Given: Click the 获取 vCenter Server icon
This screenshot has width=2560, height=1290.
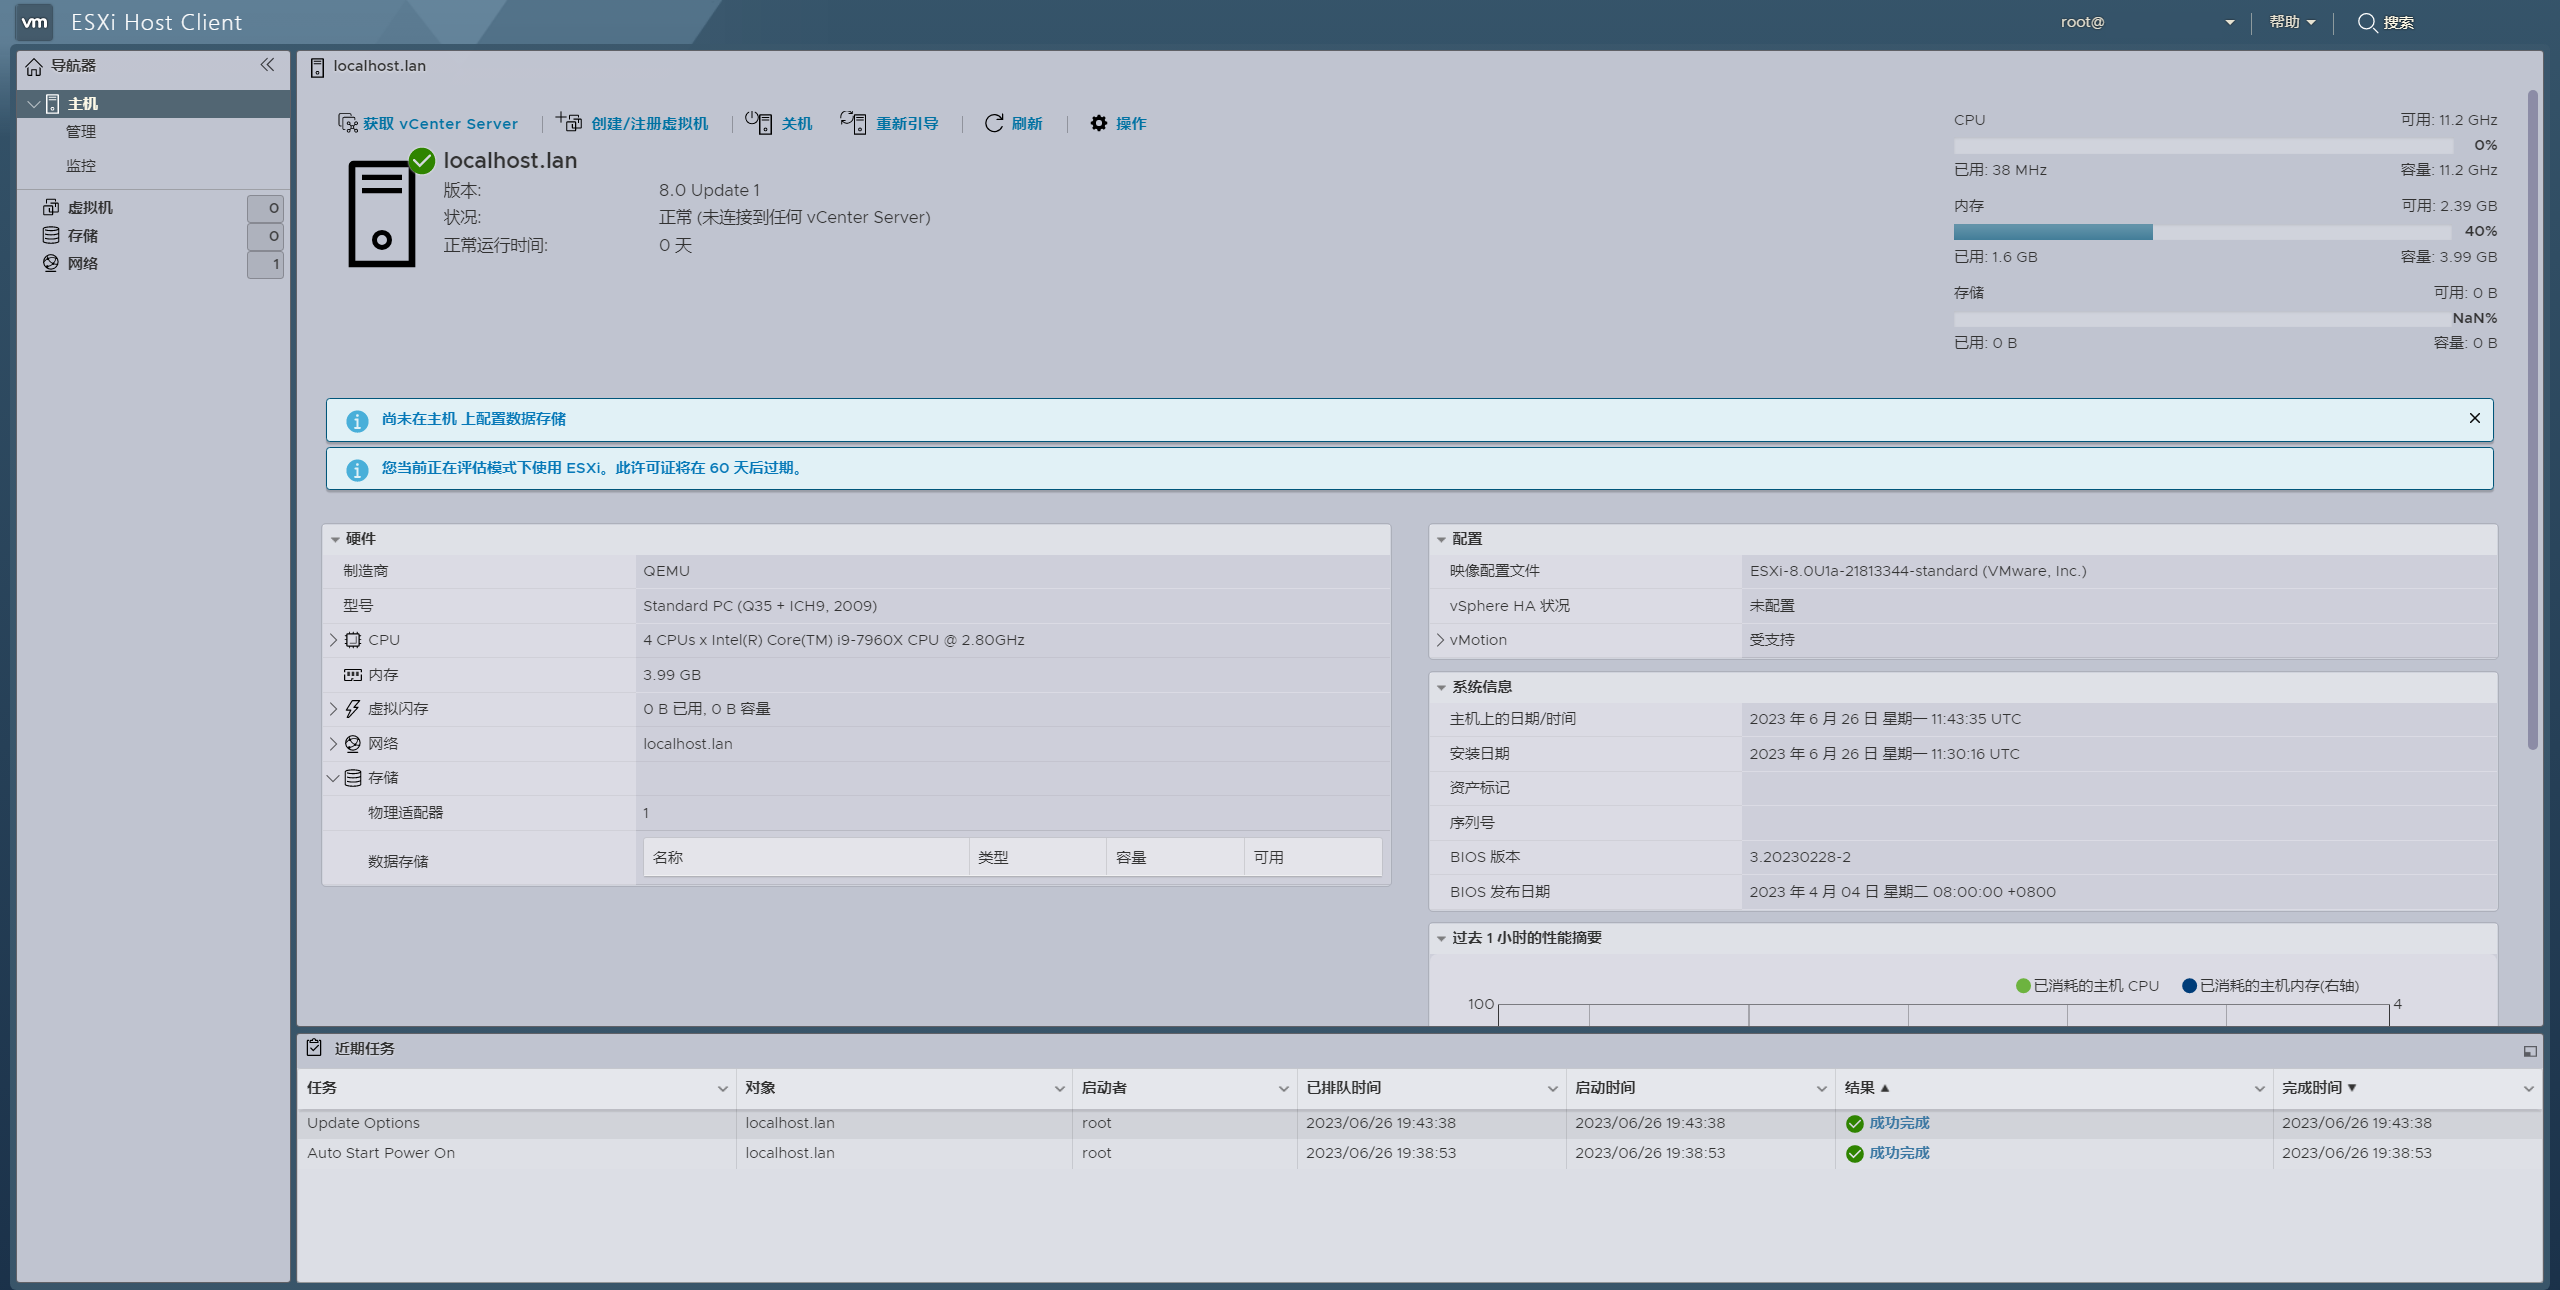Looking at the screenshot, I should 347,123.
